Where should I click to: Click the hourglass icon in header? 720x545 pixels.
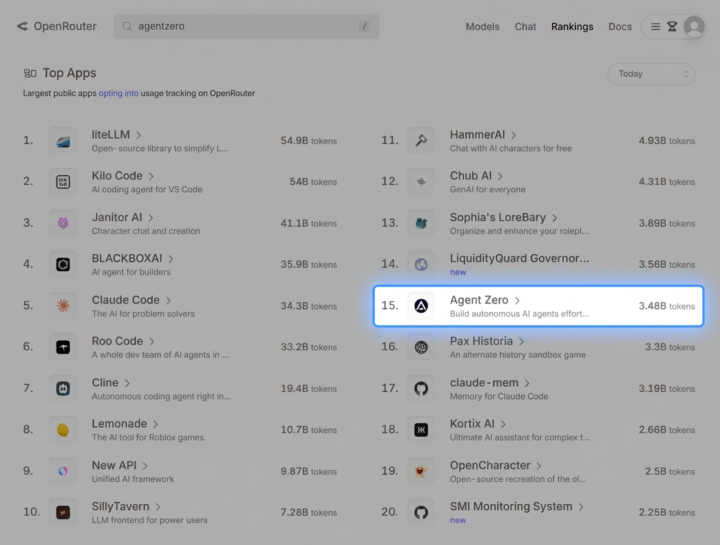[672, 27]
